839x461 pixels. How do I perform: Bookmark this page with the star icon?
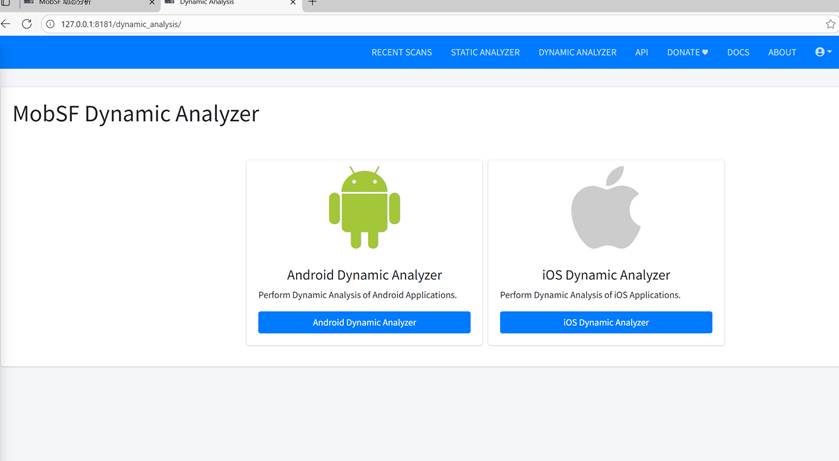[x=830, y=24]
